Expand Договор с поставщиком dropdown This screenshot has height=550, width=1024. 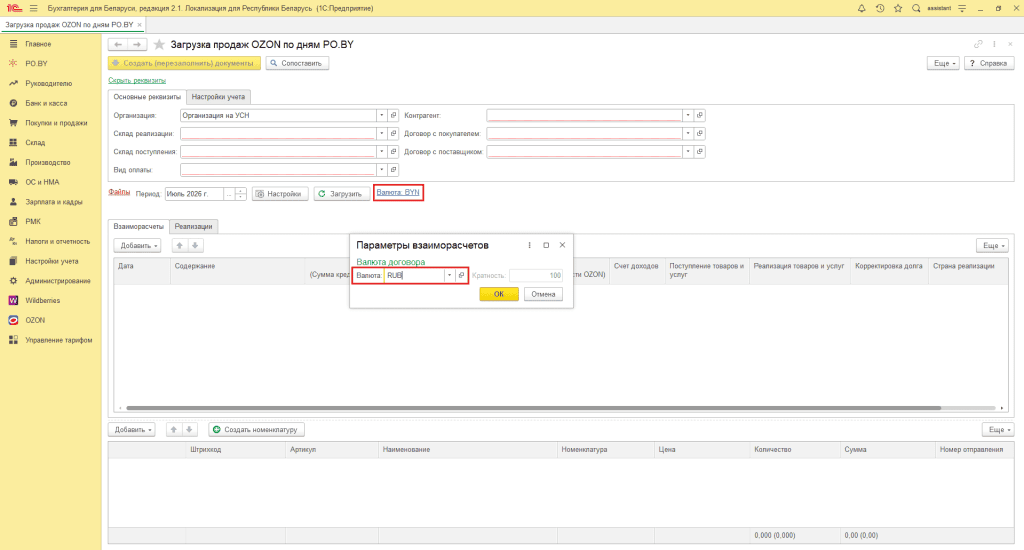coord(688,152)
